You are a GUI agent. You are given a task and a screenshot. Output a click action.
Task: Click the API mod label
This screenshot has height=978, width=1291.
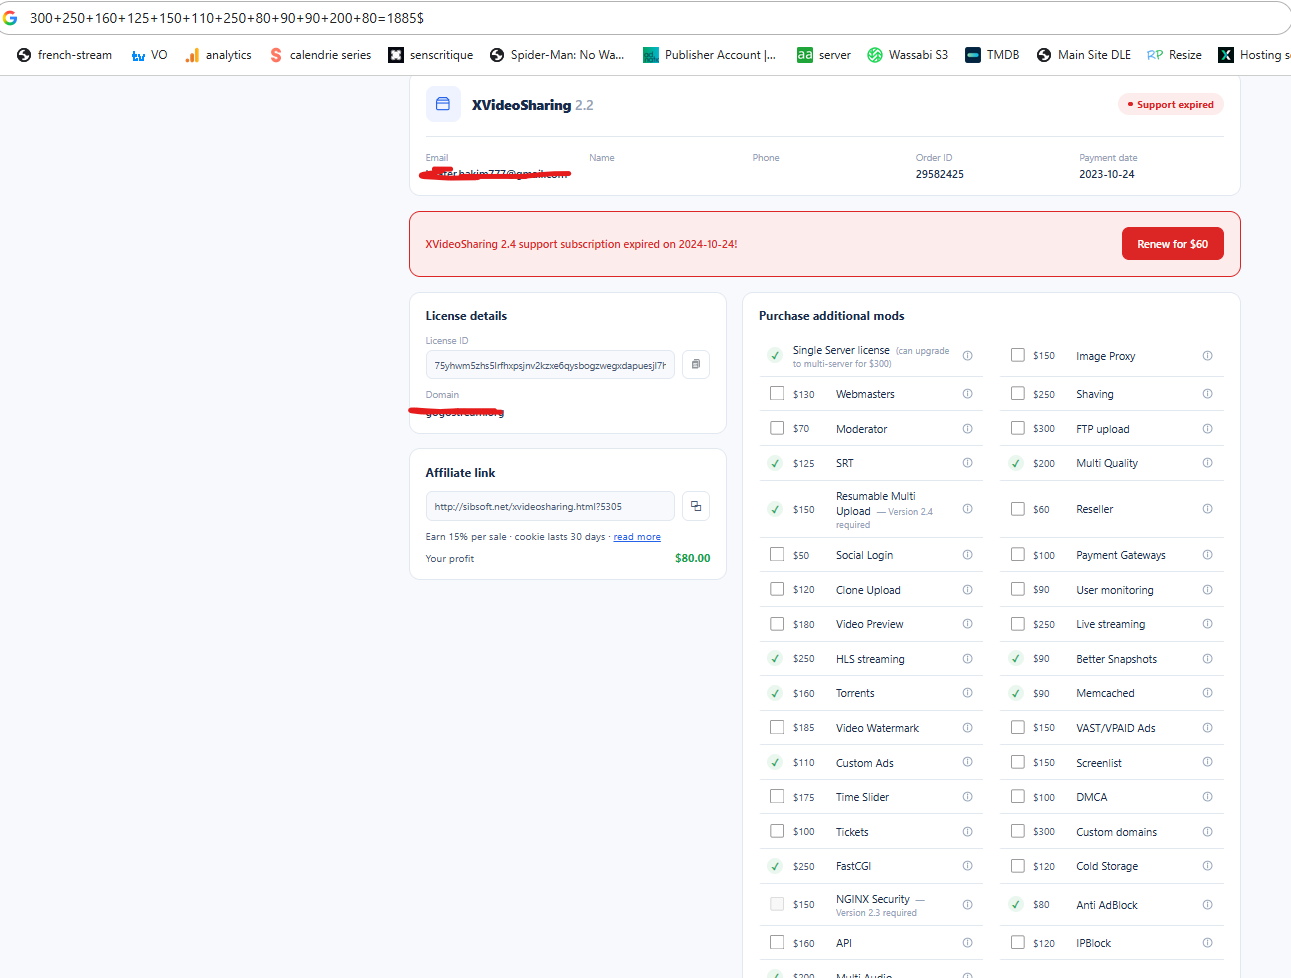click(844, 943)
